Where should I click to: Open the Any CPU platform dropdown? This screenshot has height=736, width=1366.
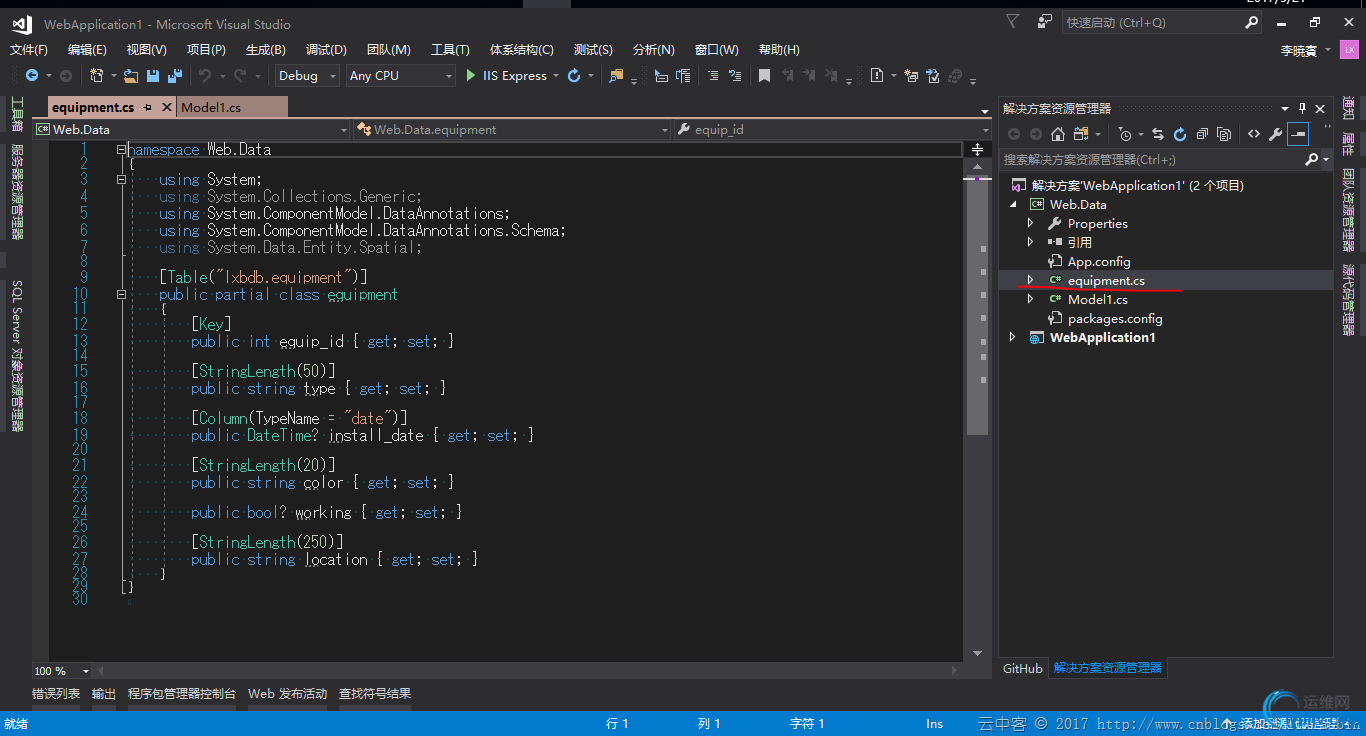click(x=400, y=76)
